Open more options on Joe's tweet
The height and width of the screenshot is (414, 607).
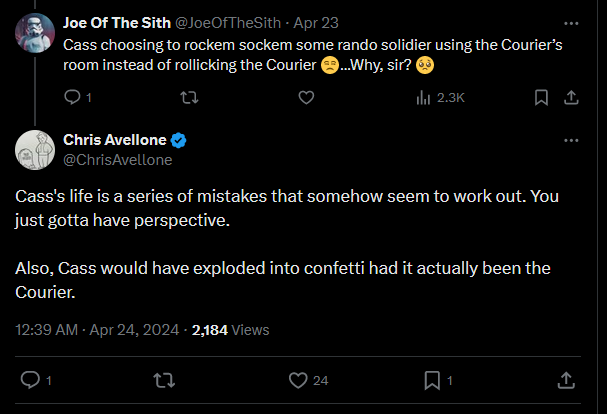(x=570, y=22)
